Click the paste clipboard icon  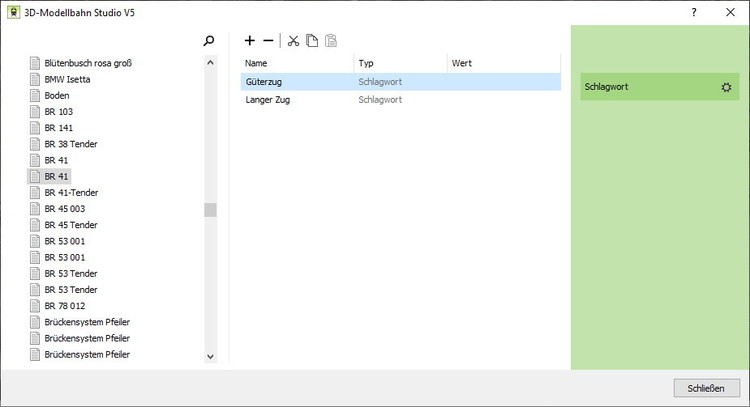tap(331, 41)
